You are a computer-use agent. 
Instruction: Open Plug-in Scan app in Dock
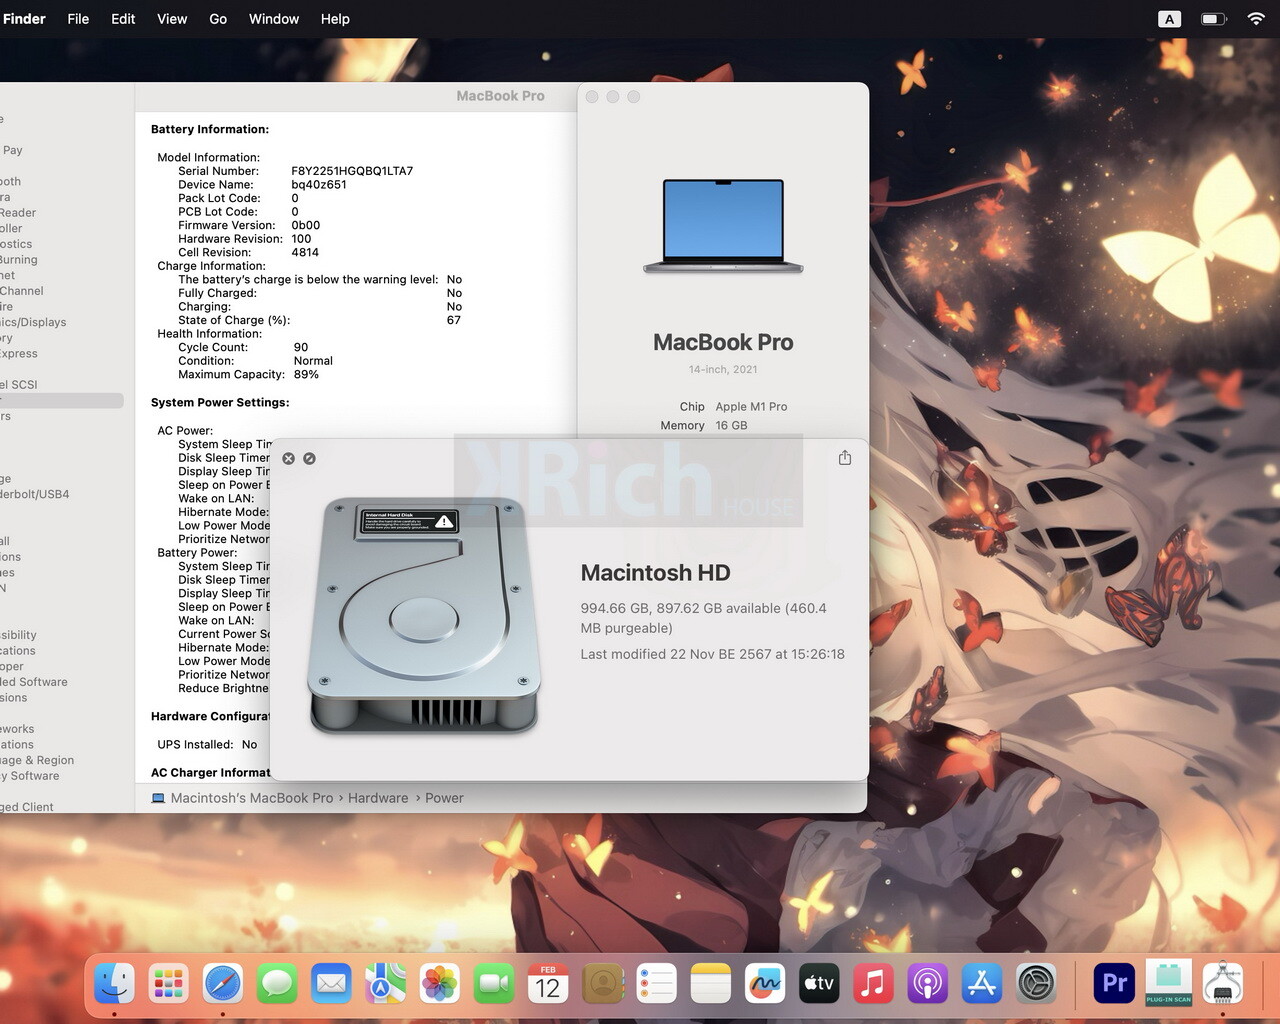(x=1168, y=984)
